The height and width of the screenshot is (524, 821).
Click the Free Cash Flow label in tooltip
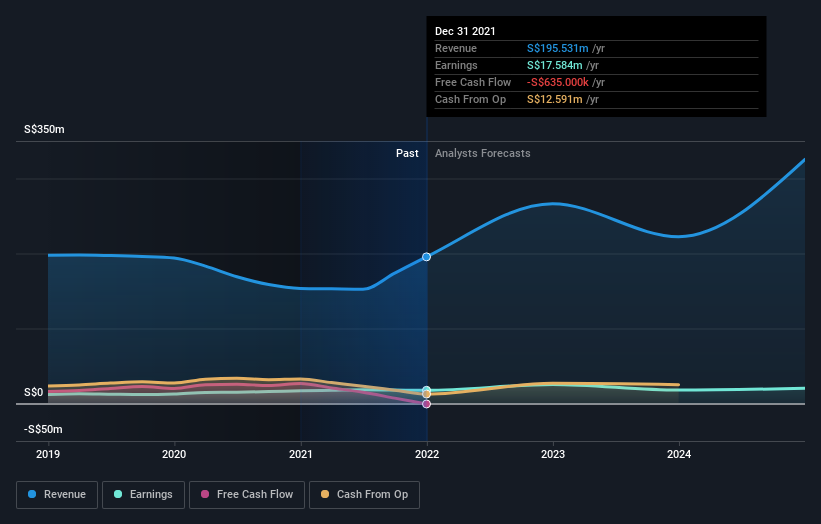coord(473,82)
